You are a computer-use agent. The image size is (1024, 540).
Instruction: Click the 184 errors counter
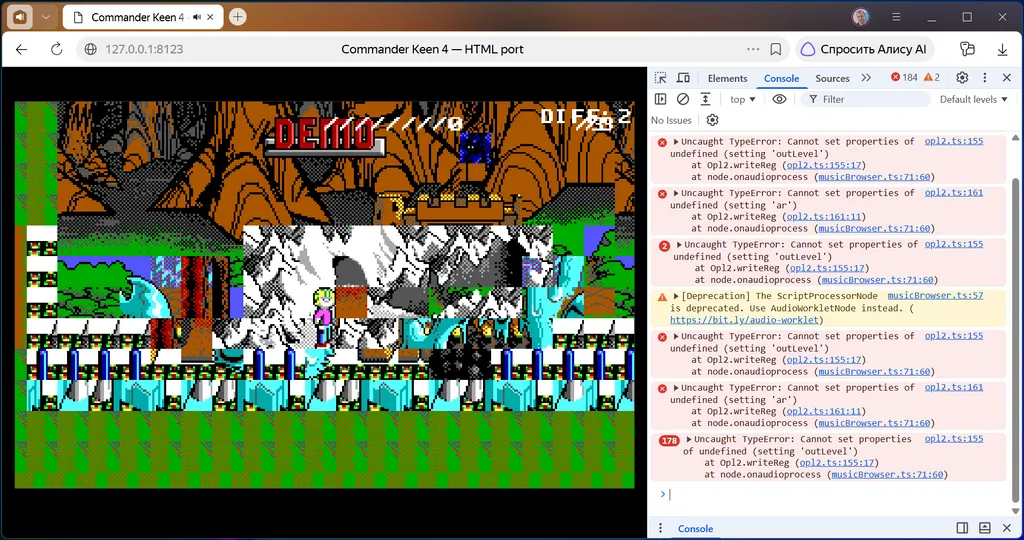point(904,77)
